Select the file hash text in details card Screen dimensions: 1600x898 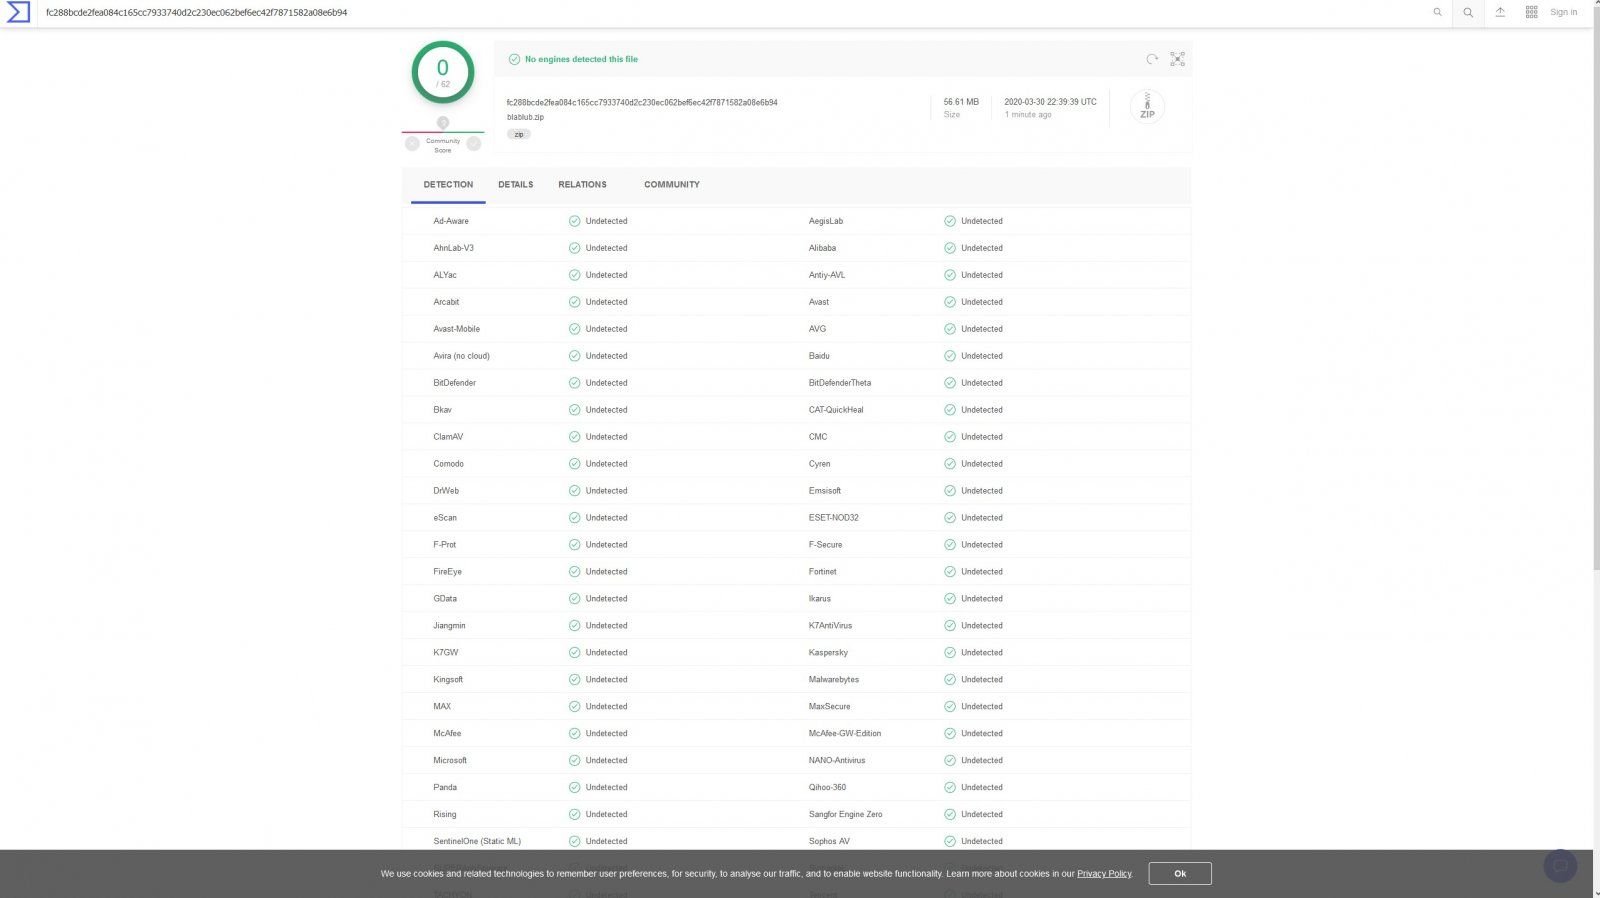point(642,102)
